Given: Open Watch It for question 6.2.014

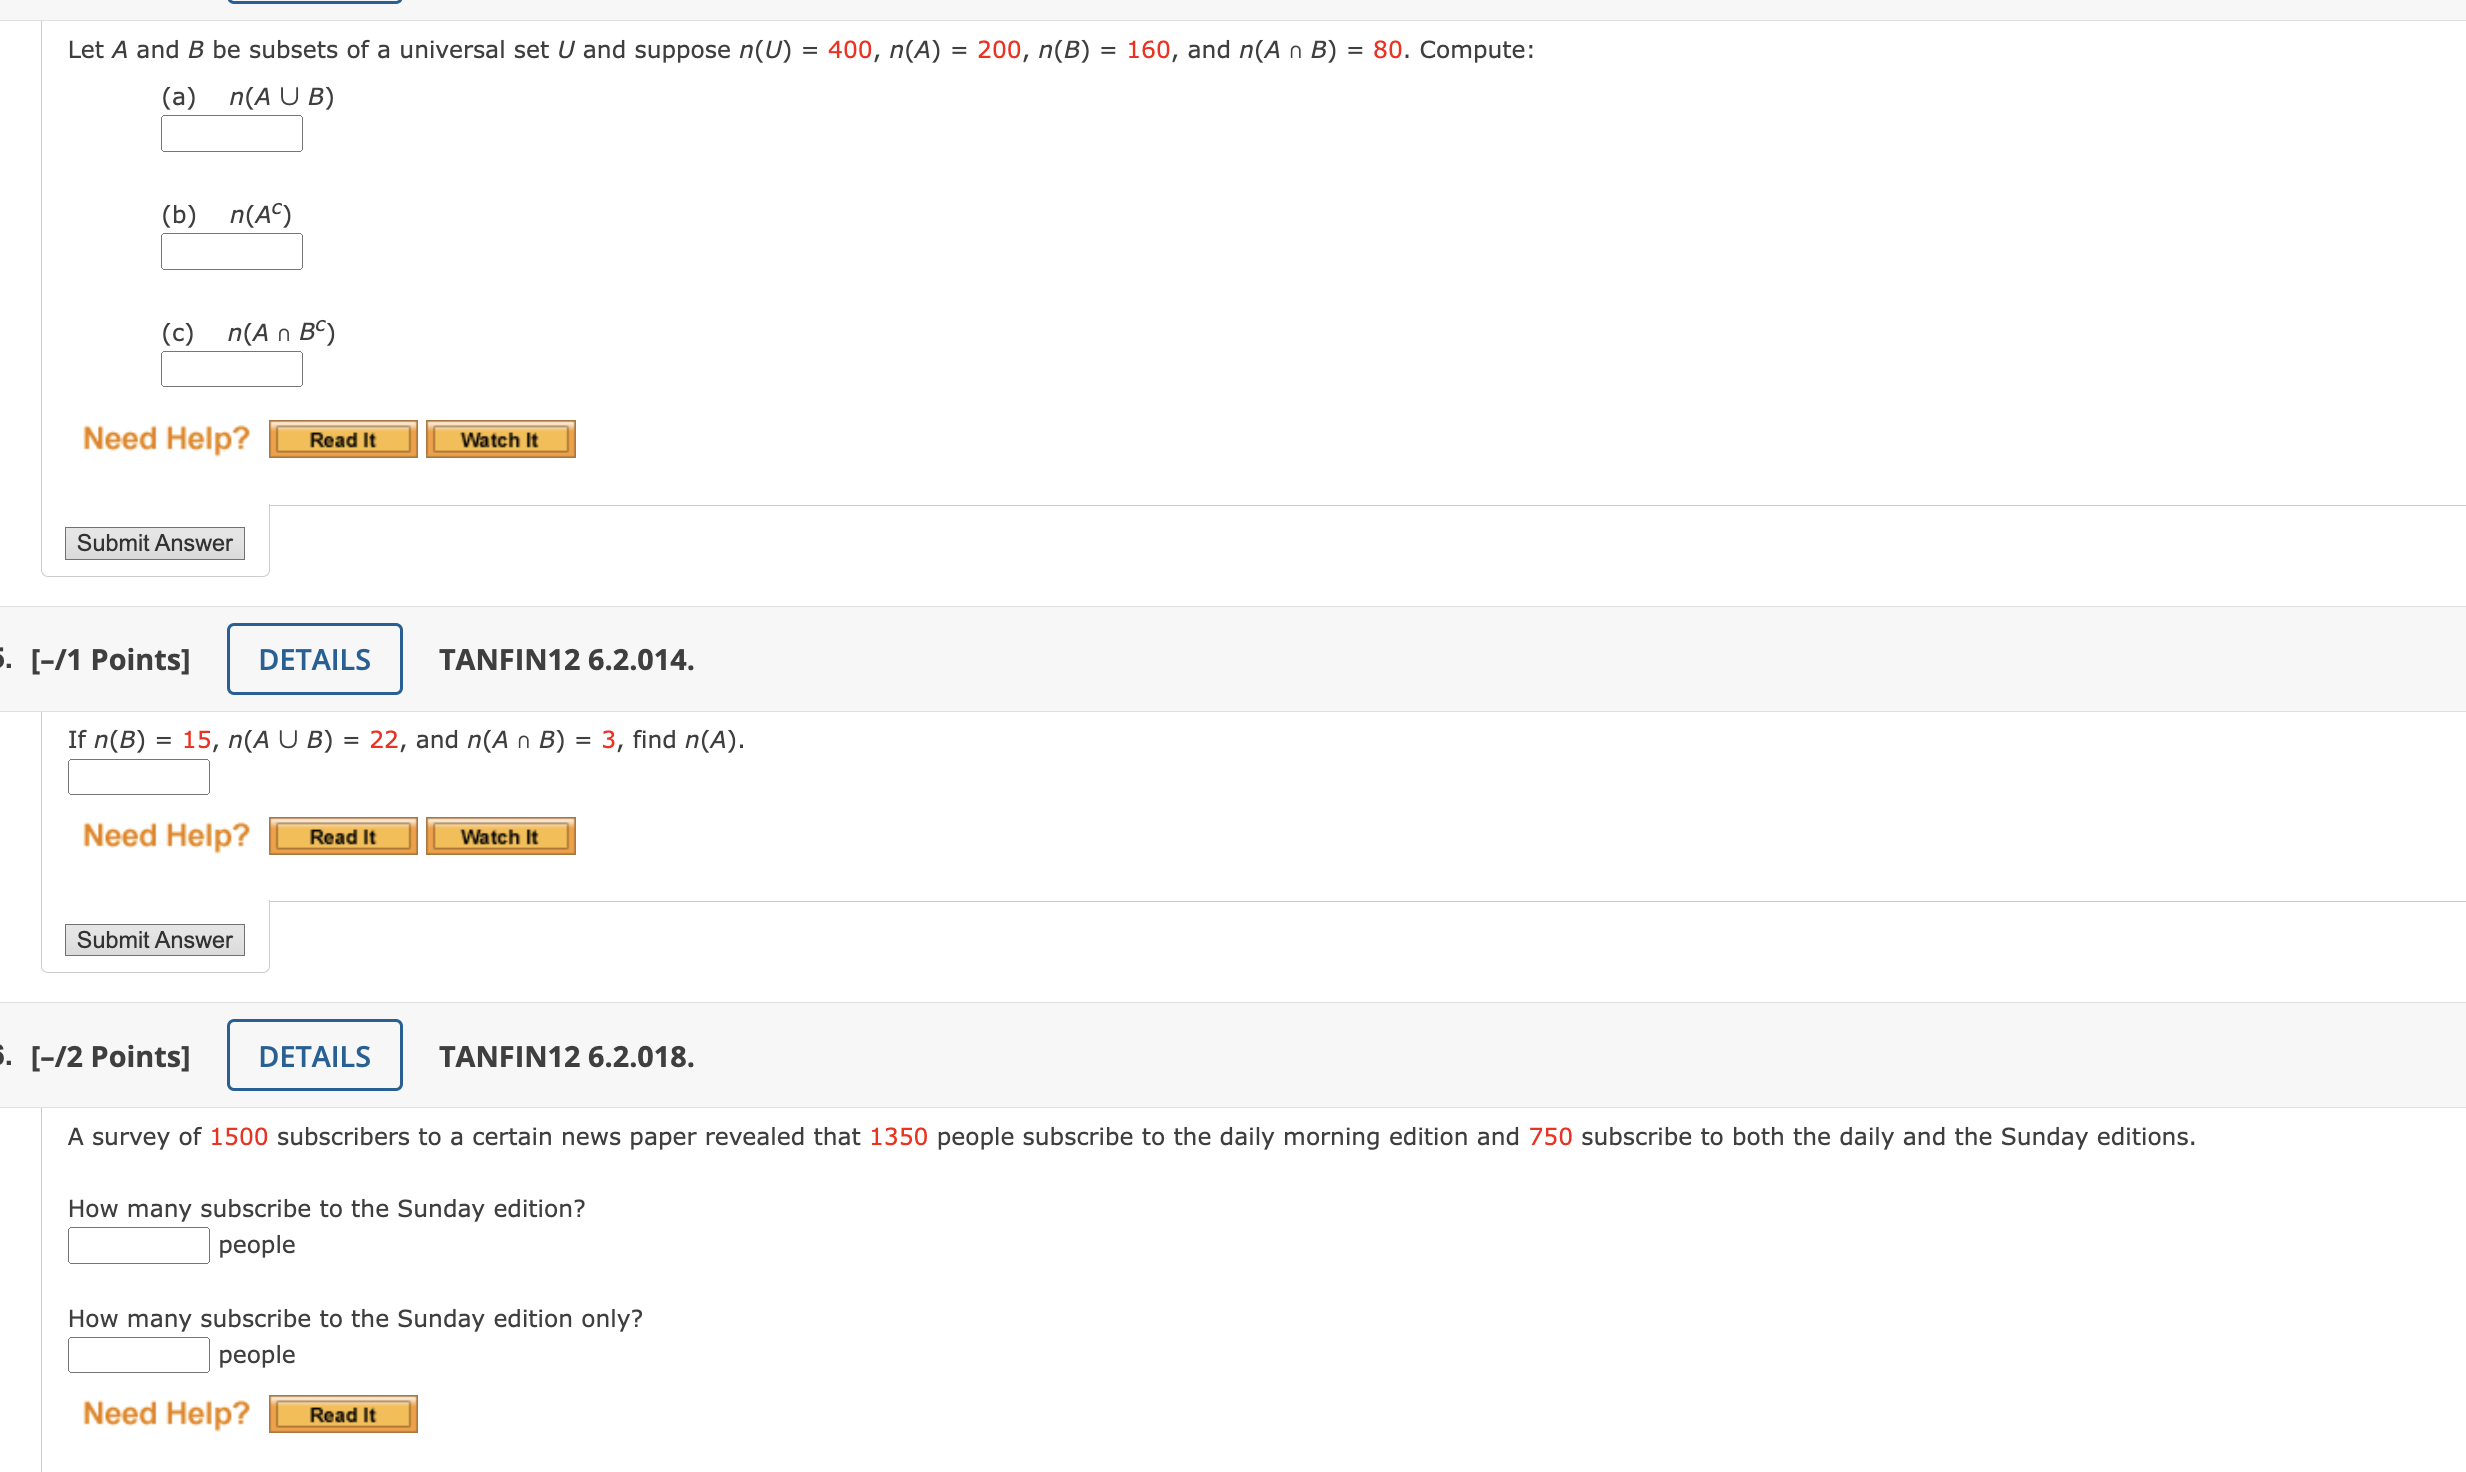Looking at the screenshot, I should click(x=500, y=836).
